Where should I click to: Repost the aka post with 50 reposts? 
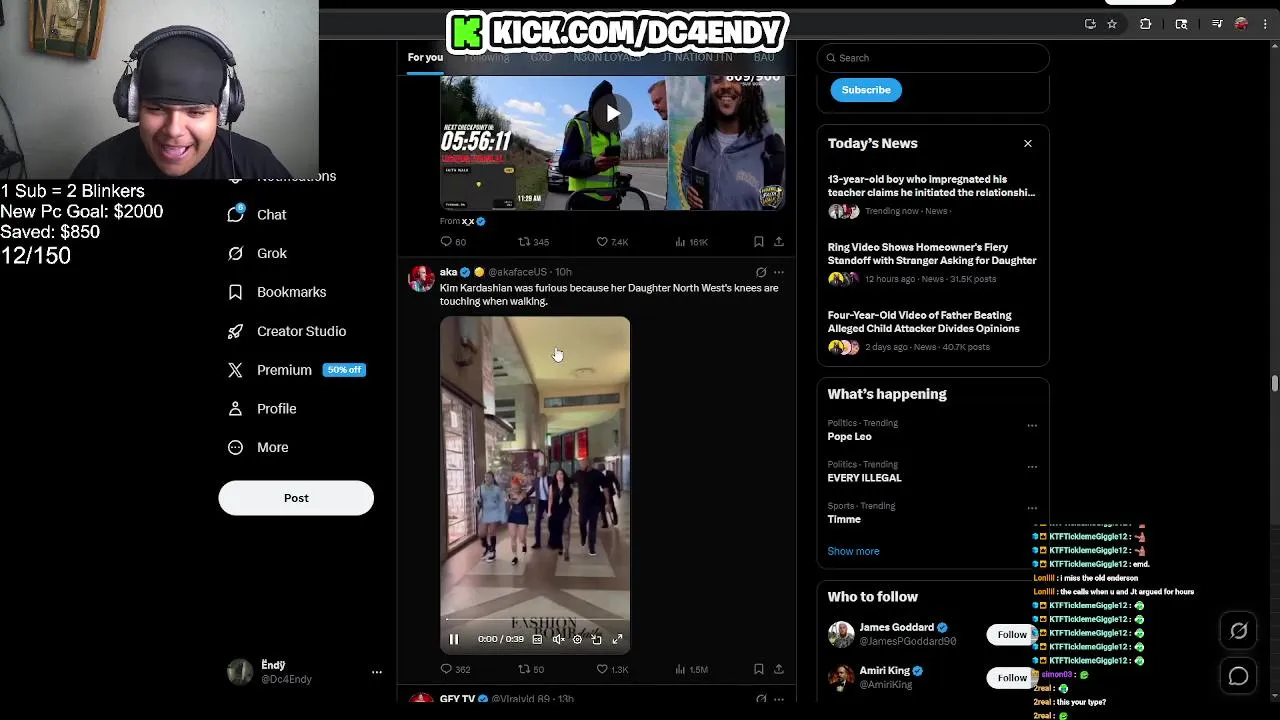pos(531,669)
